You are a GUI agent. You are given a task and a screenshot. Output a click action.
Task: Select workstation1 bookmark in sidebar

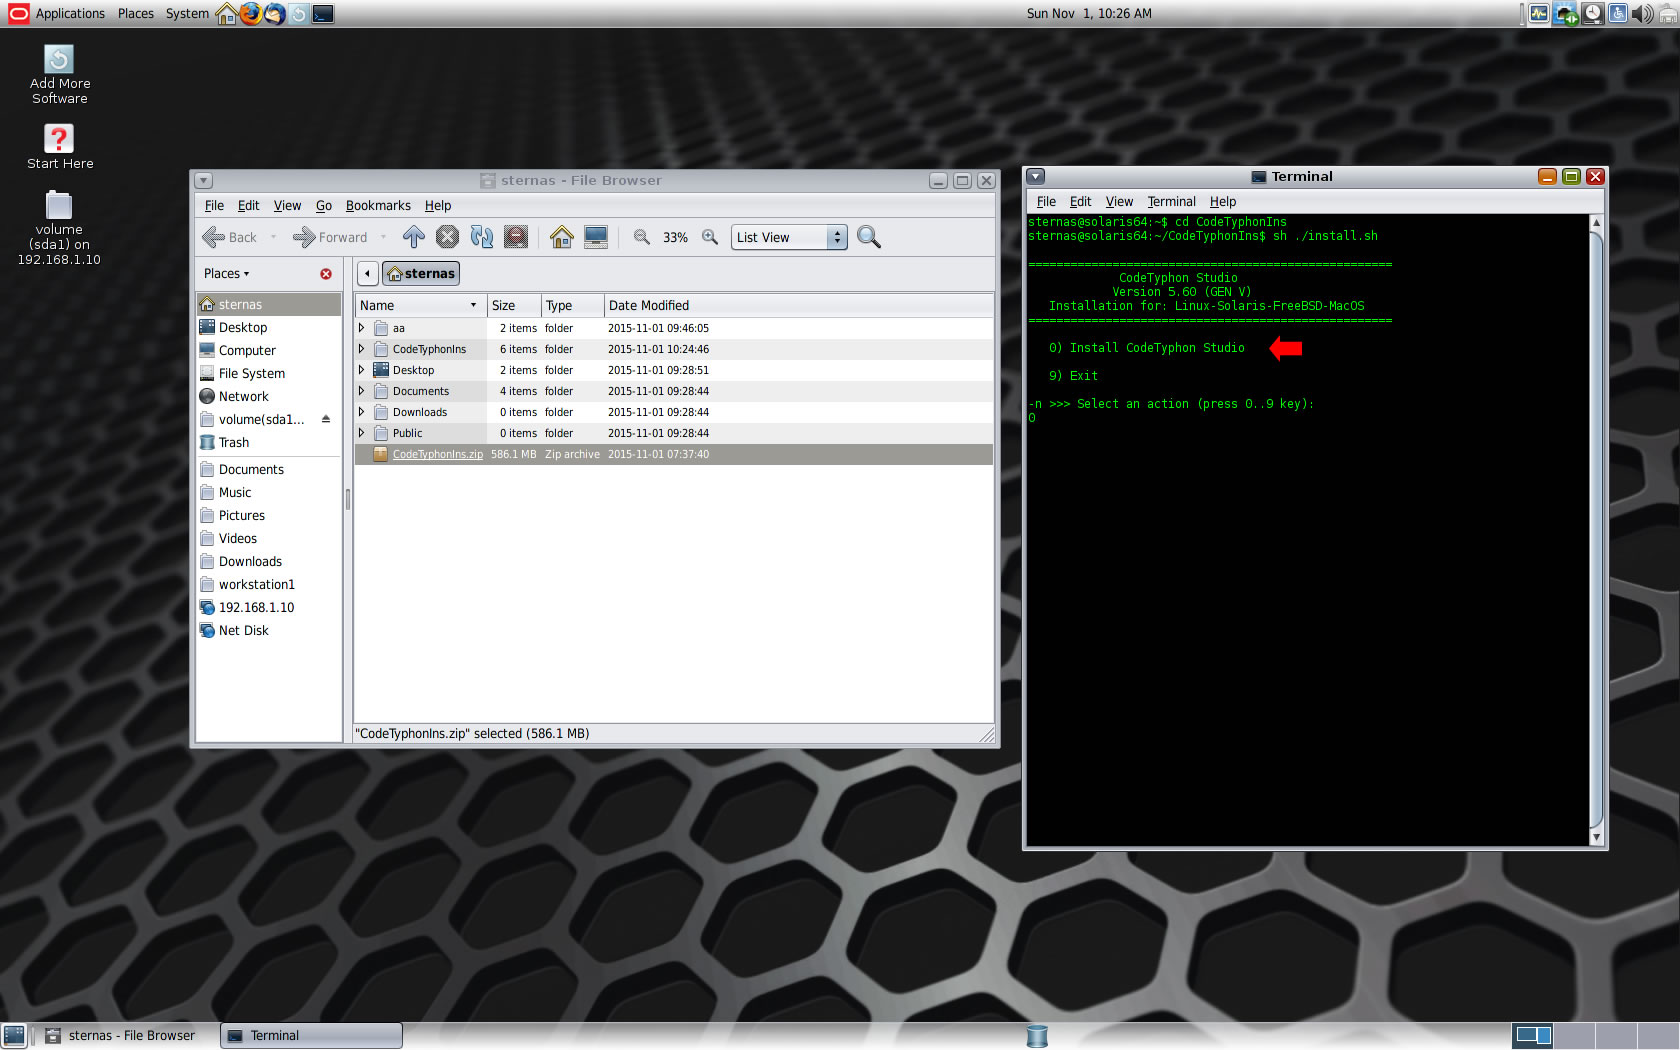pyautogui.click(x=269, y=584)
